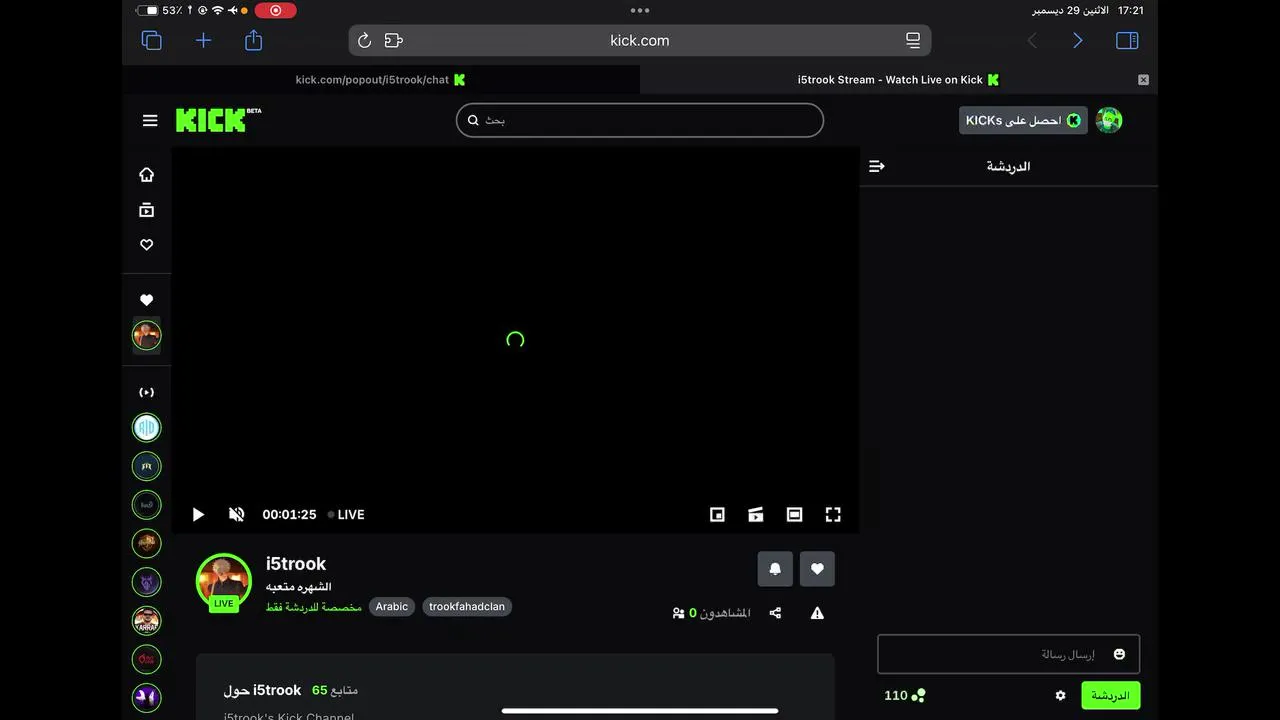This screenshot has width=1280, height=720.
Task: Open the outlined heart Following icon in sidebar
Action: [x=147, y=245]
